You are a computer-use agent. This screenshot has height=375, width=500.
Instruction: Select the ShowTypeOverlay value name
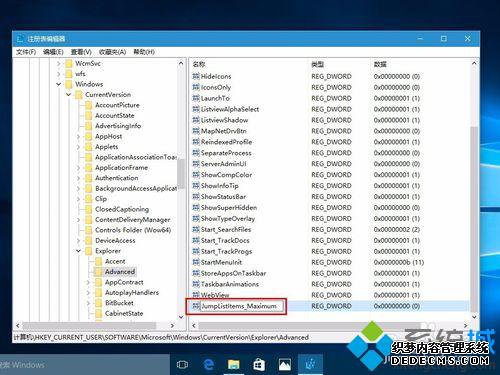[228, 219]
